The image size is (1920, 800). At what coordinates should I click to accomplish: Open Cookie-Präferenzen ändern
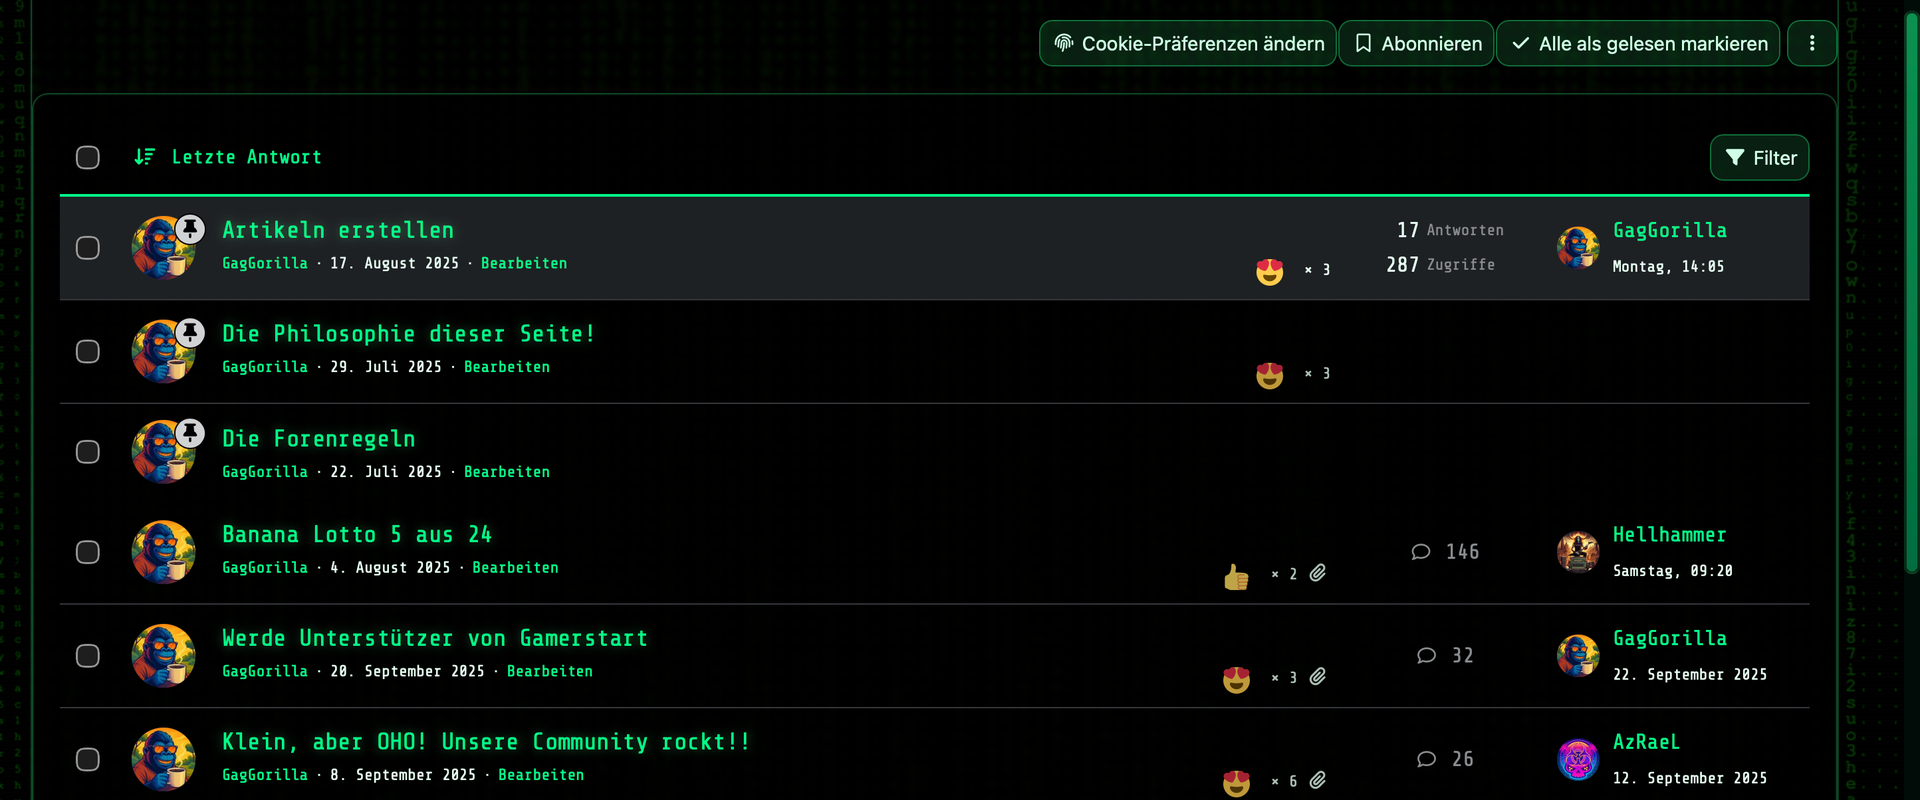tap(1187, 44)
